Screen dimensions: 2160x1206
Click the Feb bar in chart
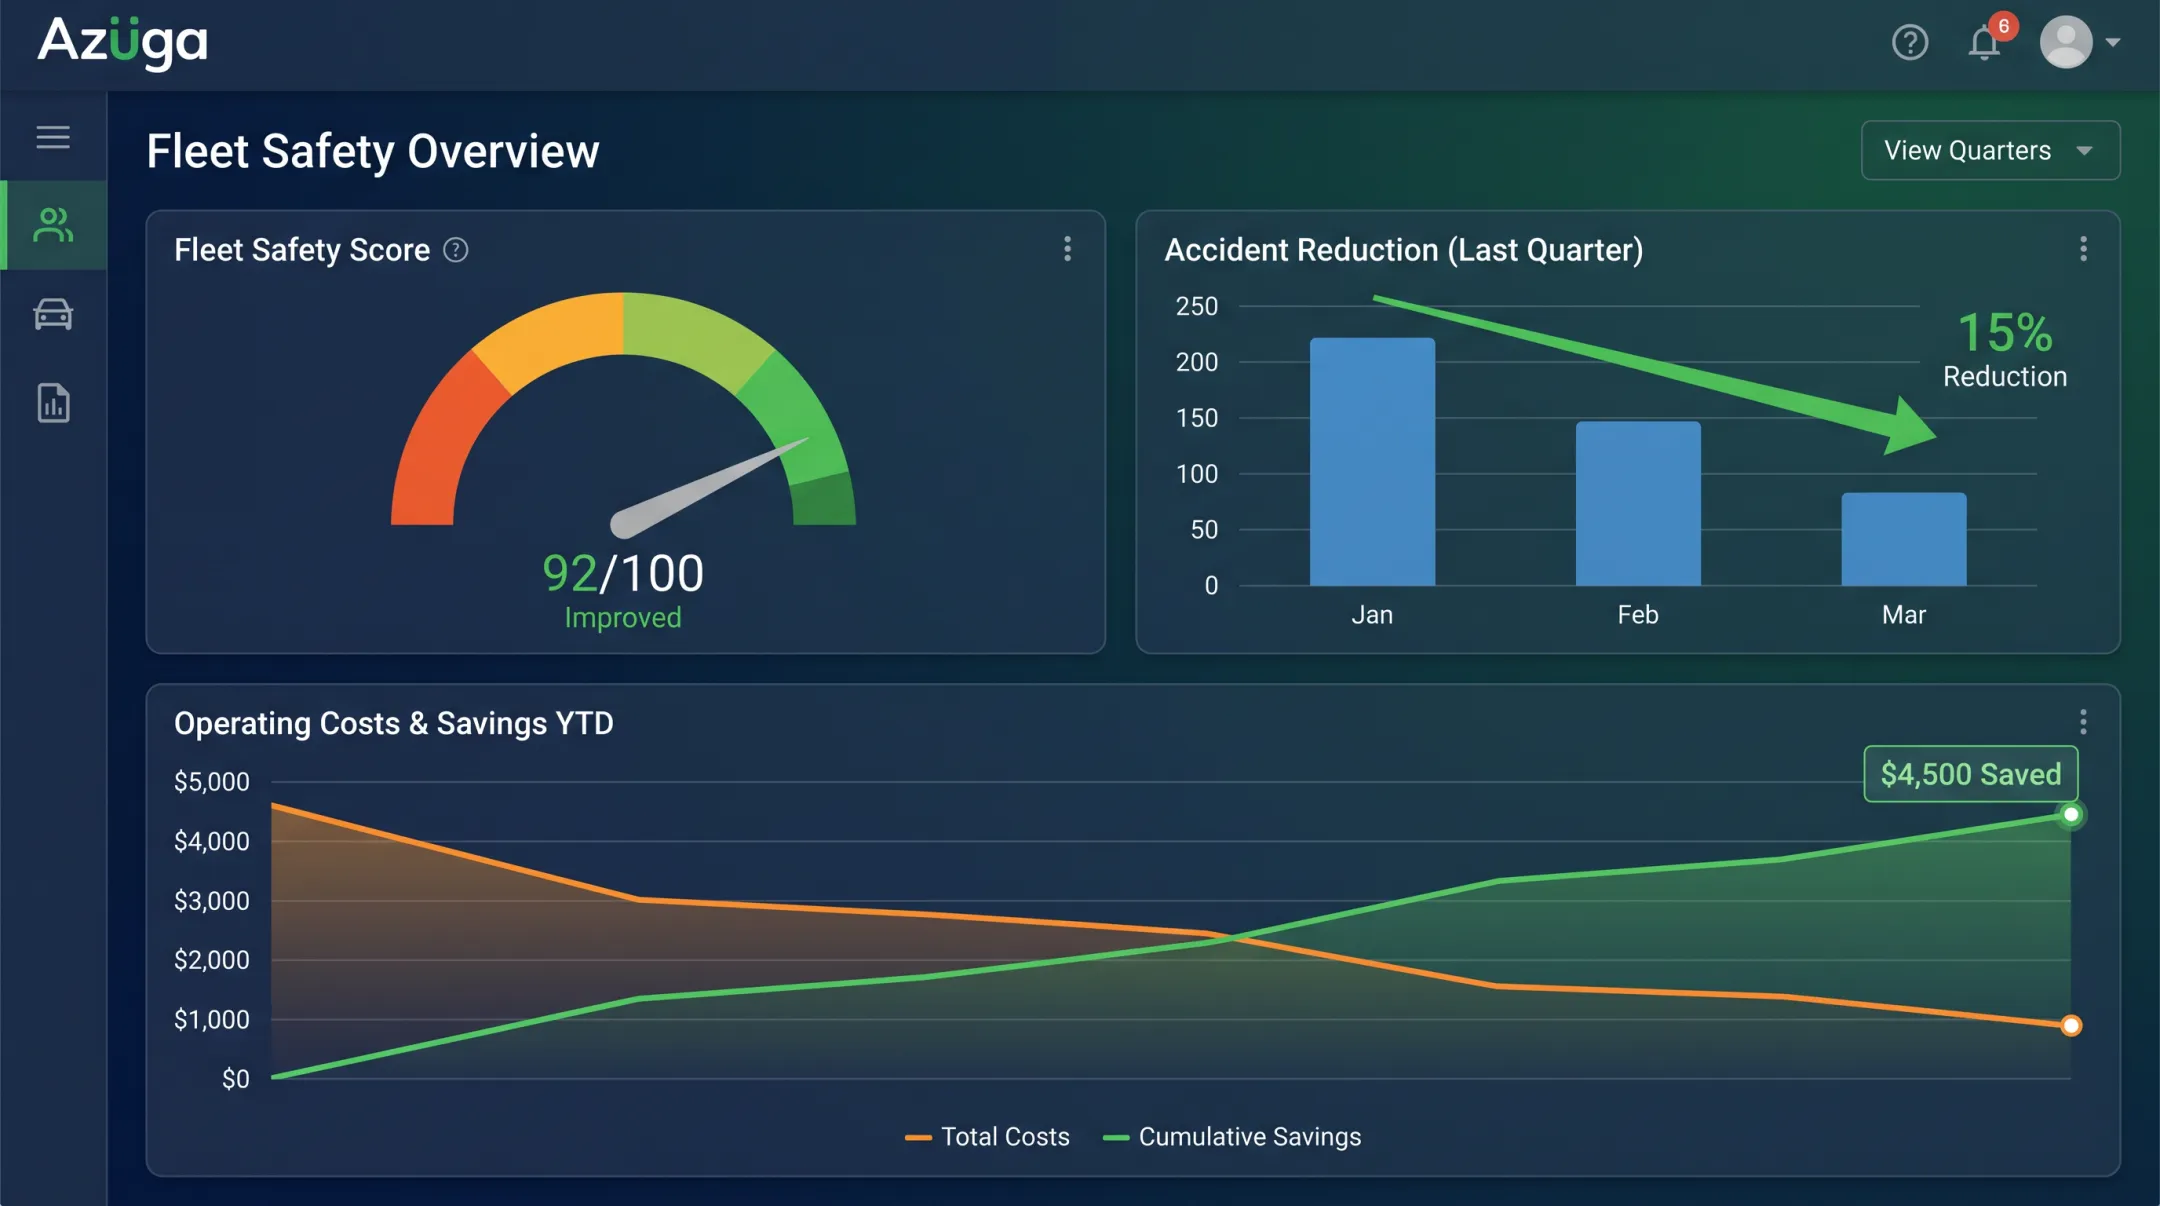1638,504
